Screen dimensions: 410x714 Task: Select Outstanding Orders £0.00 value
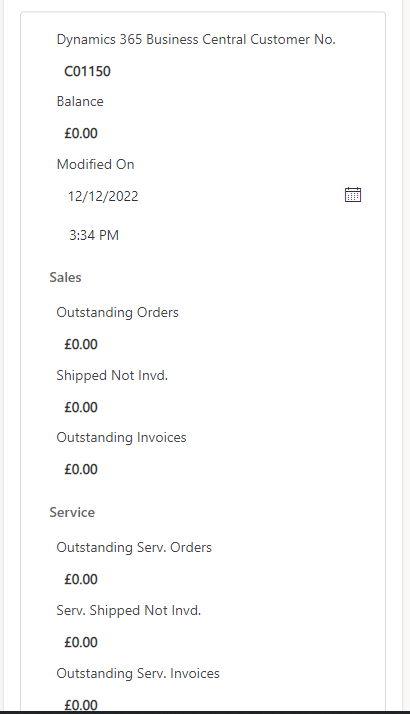tap(81, 345)
